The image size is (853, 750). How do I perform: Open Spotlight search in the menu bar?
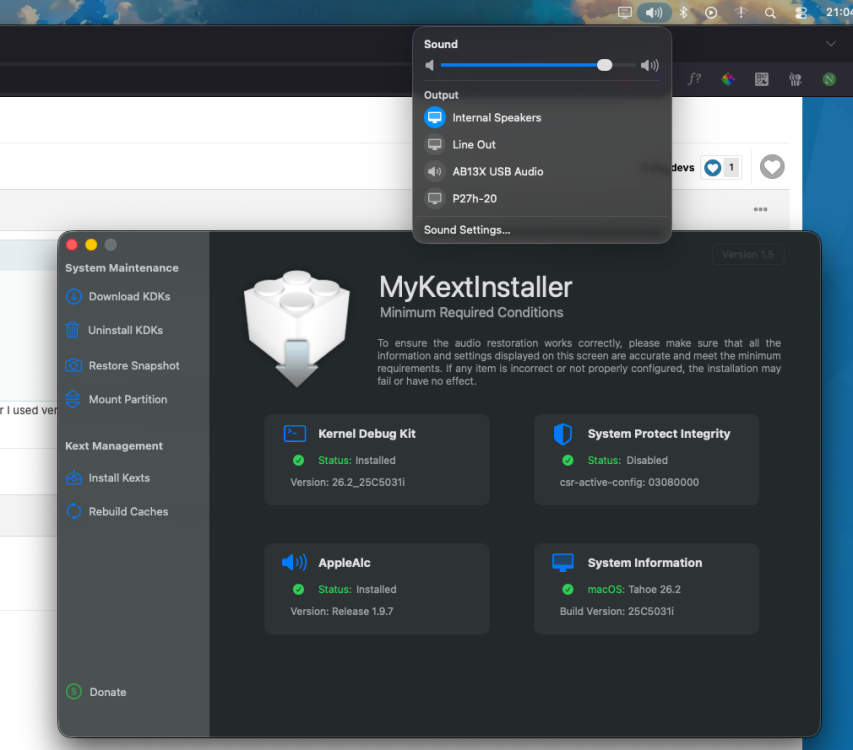tap(770, 13)
